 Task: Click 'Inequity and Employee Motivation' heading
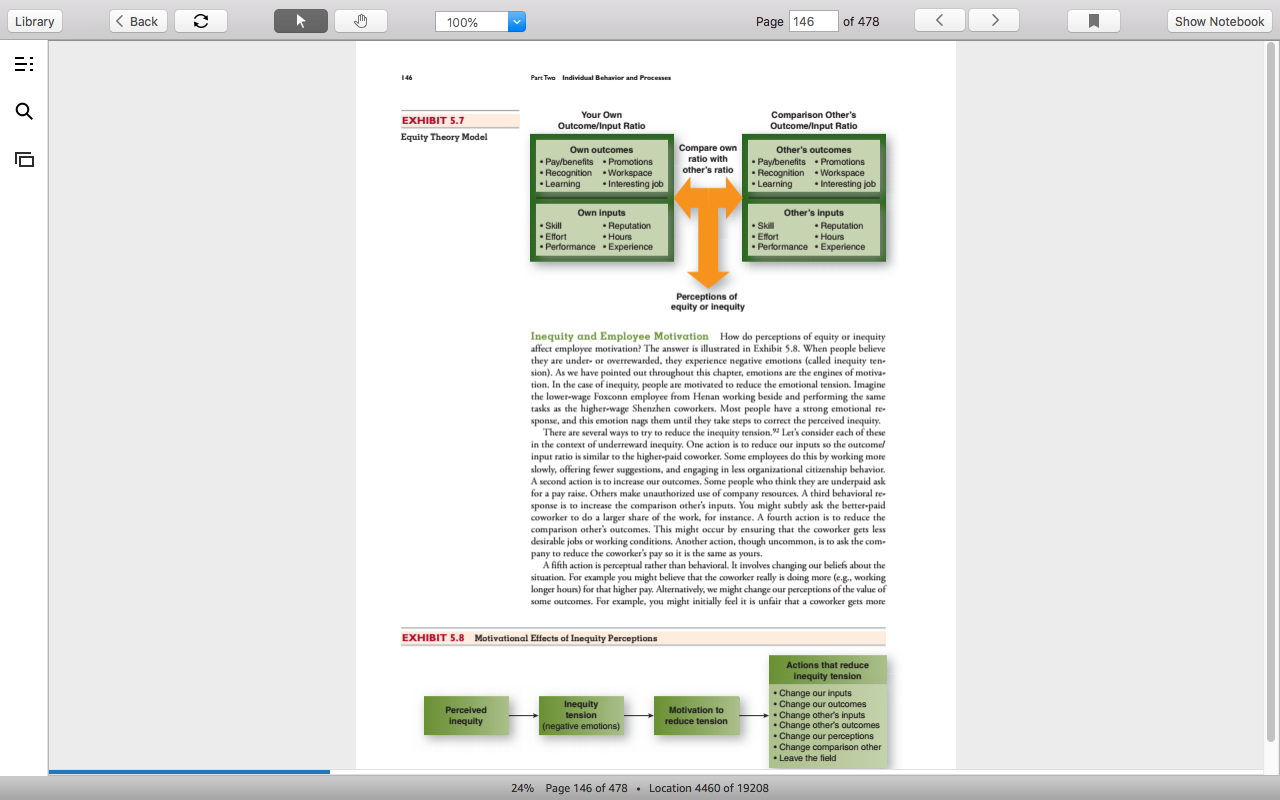[x=619, y=336]
